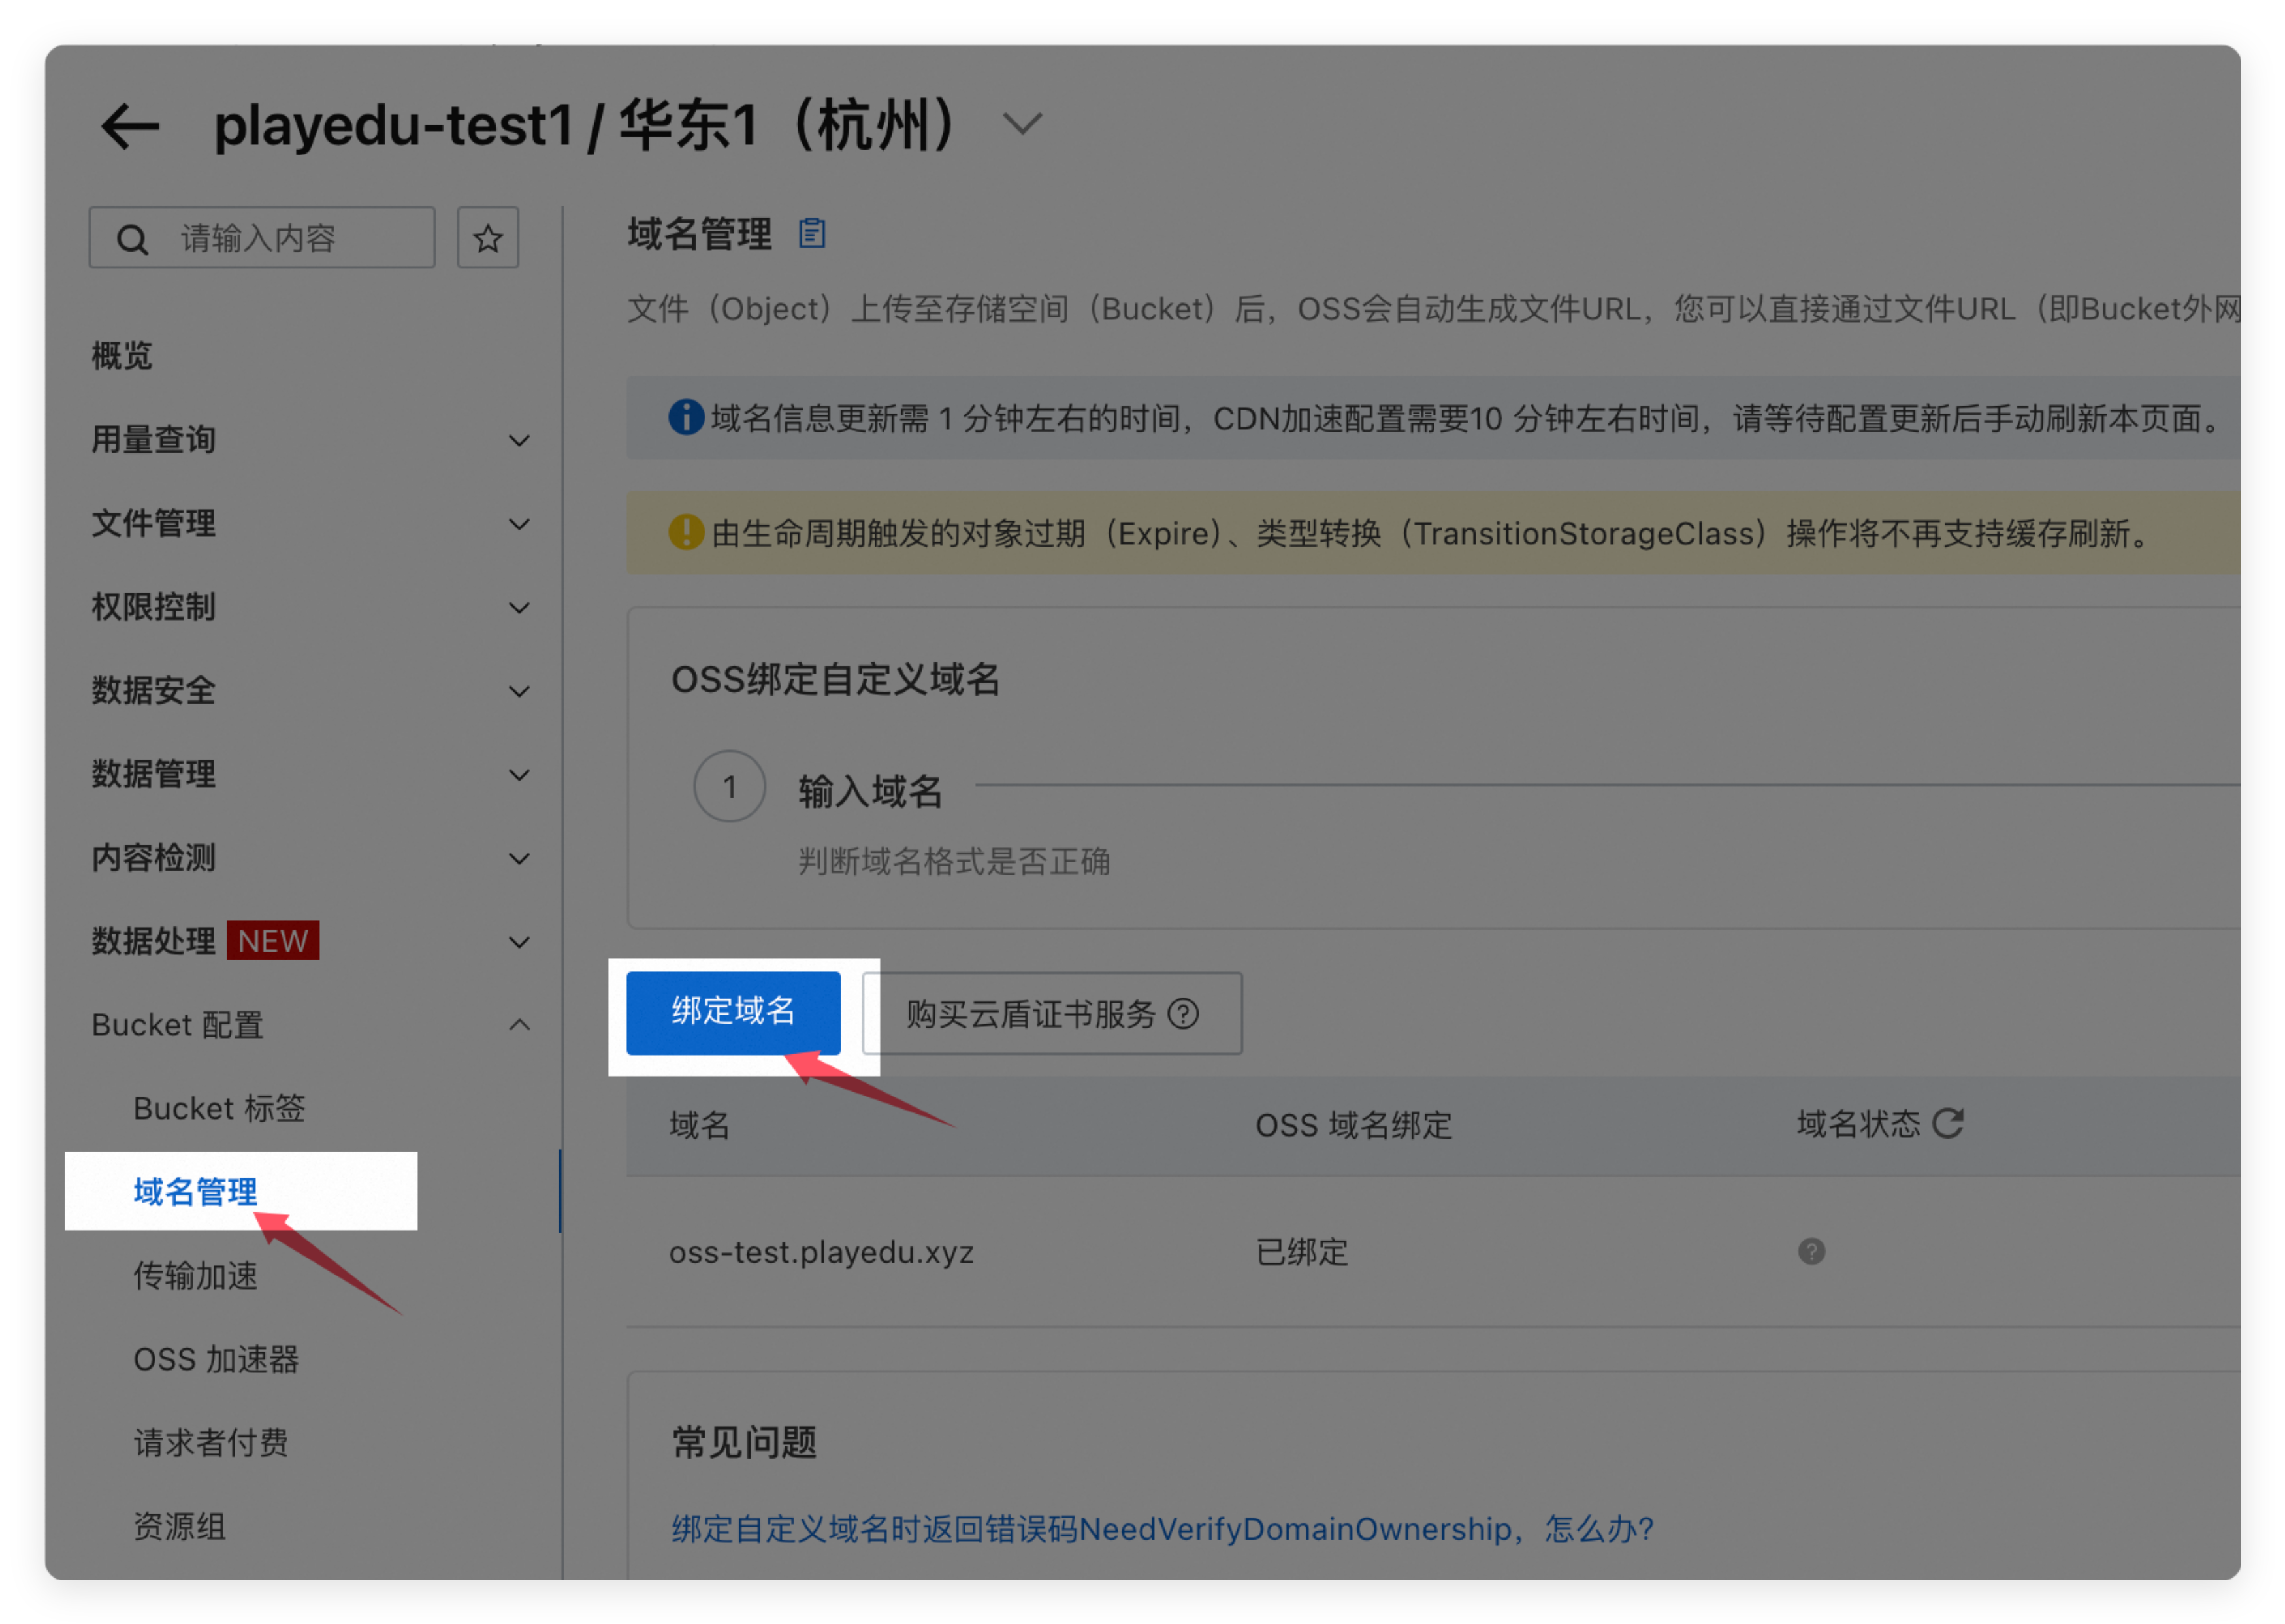The width and height of the screenshot is (2285, 1624).
Task: Click the back arrow icon
Action: (x=130, y=127)
